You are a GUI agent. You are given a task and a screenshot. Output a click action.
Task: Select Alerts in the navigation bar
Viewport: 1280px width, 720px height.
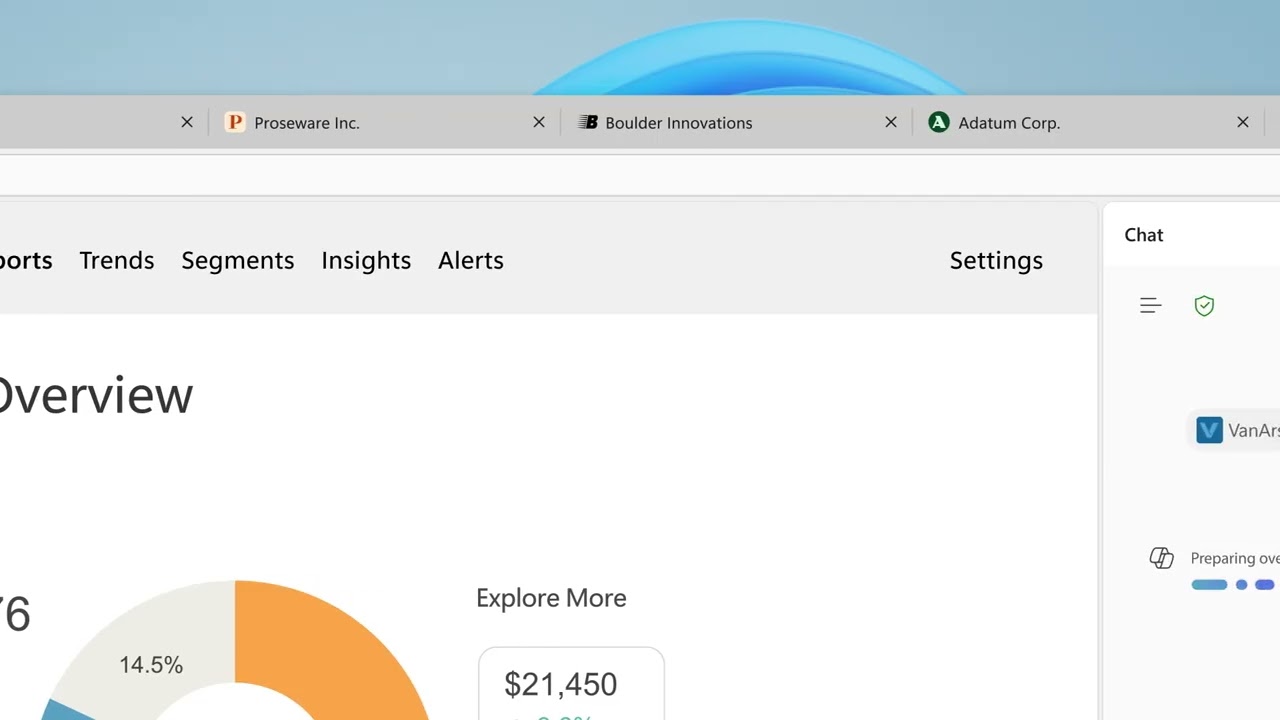point(471,260)
